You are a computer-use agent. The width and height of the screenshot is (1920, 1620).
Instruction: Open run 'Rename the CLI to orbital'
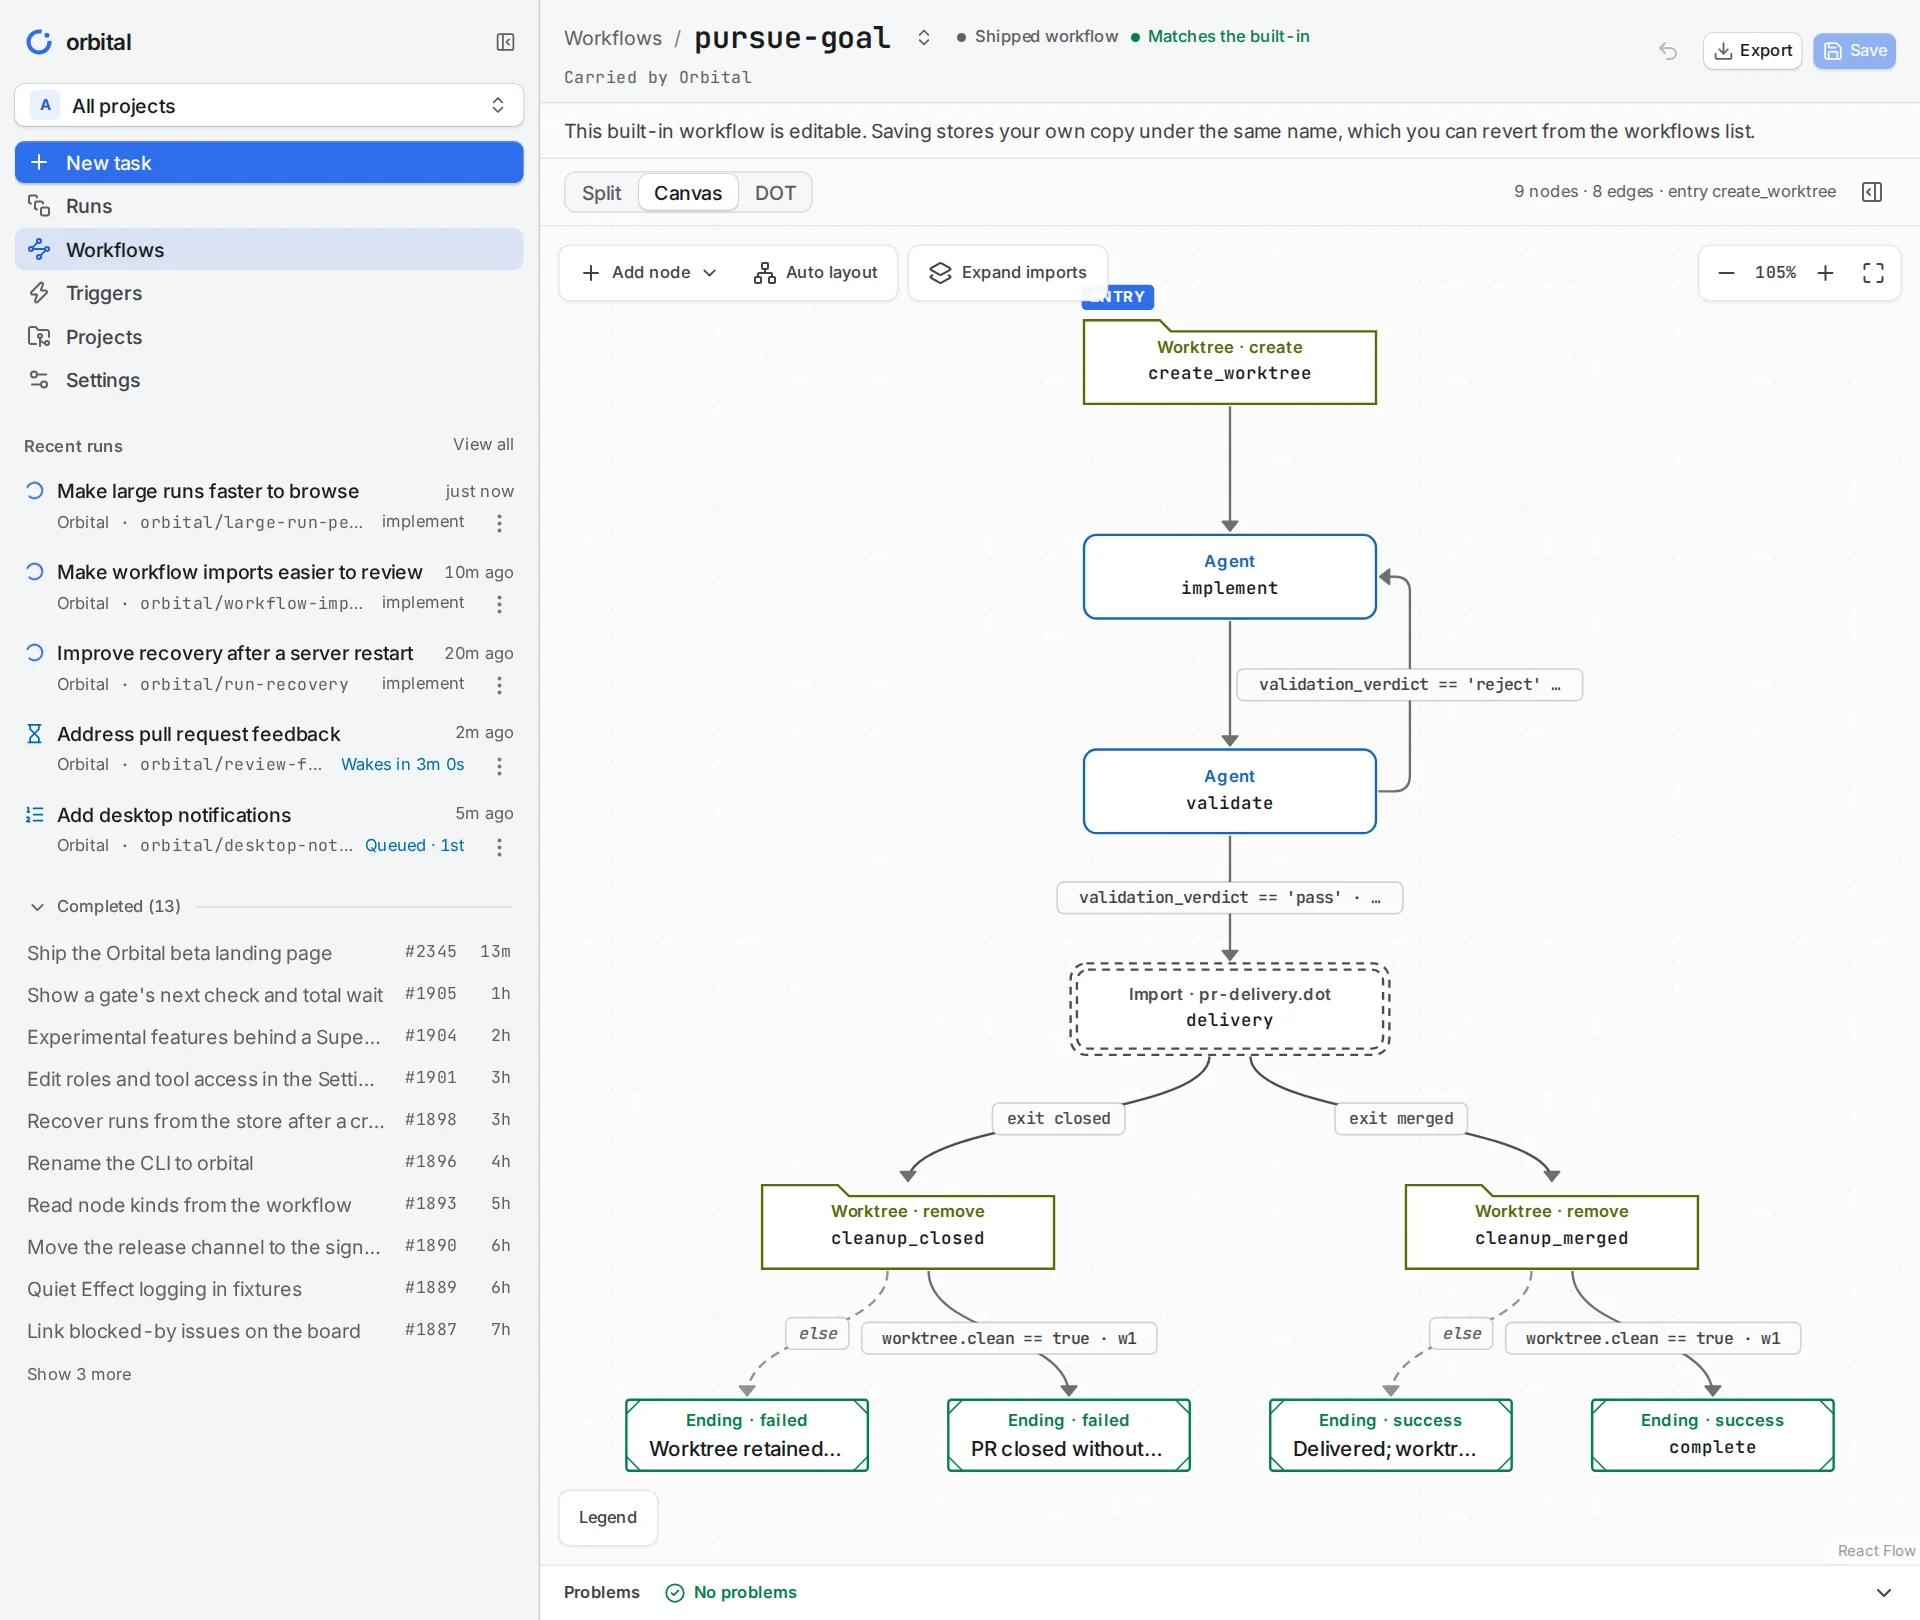coord(269,1163)
